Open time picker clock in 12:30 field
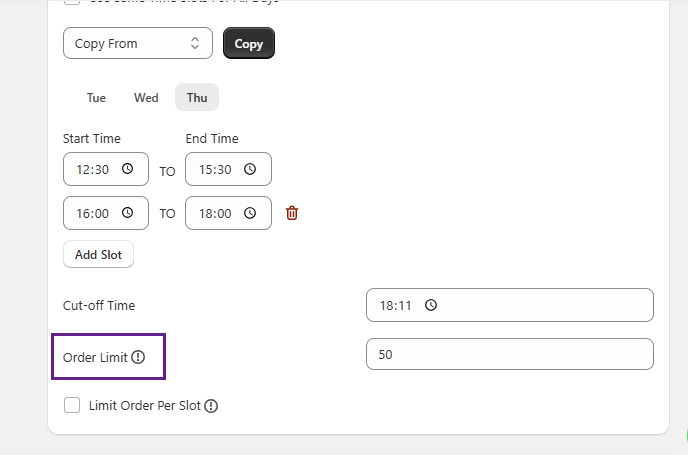 (x=127, y=169)
